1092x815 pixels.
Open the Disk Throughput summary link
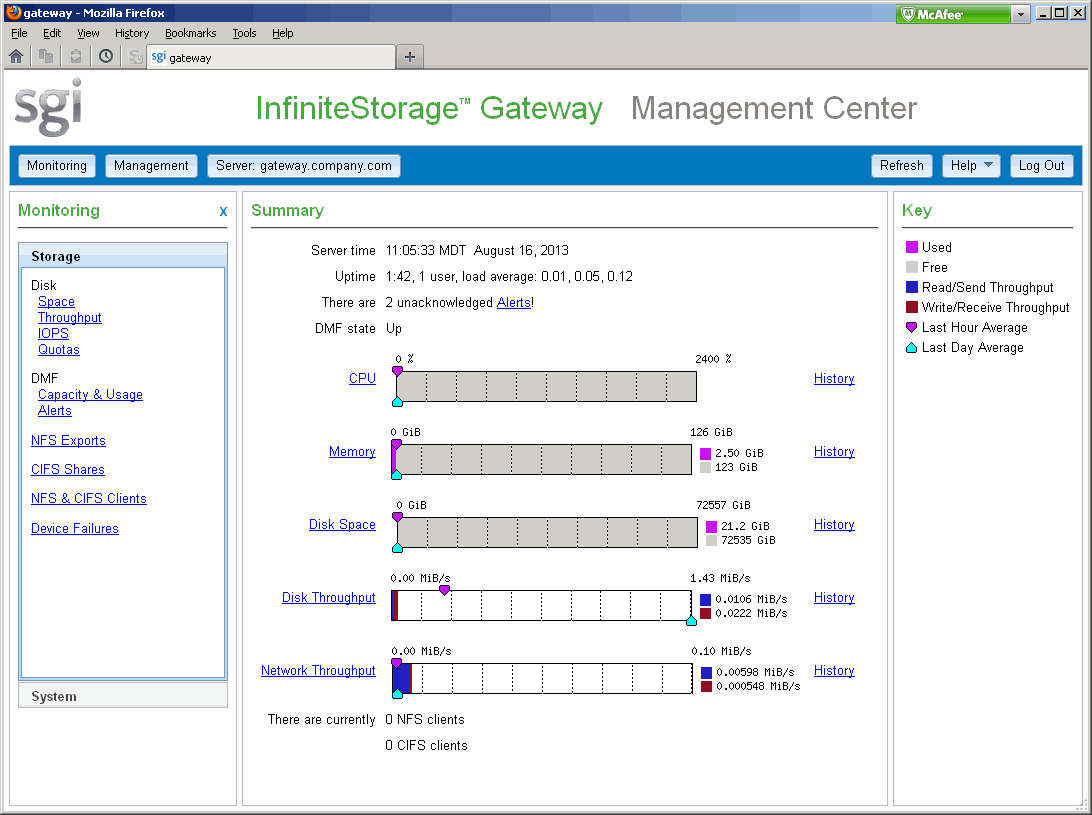328,598
